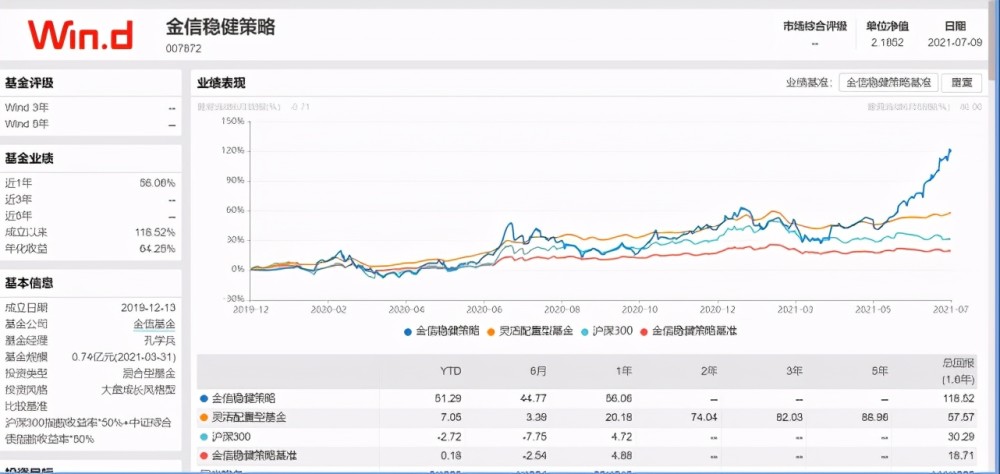Click the 重置 reset button
The width and height of the screenshot is (1000, 474).
point(961,83)
